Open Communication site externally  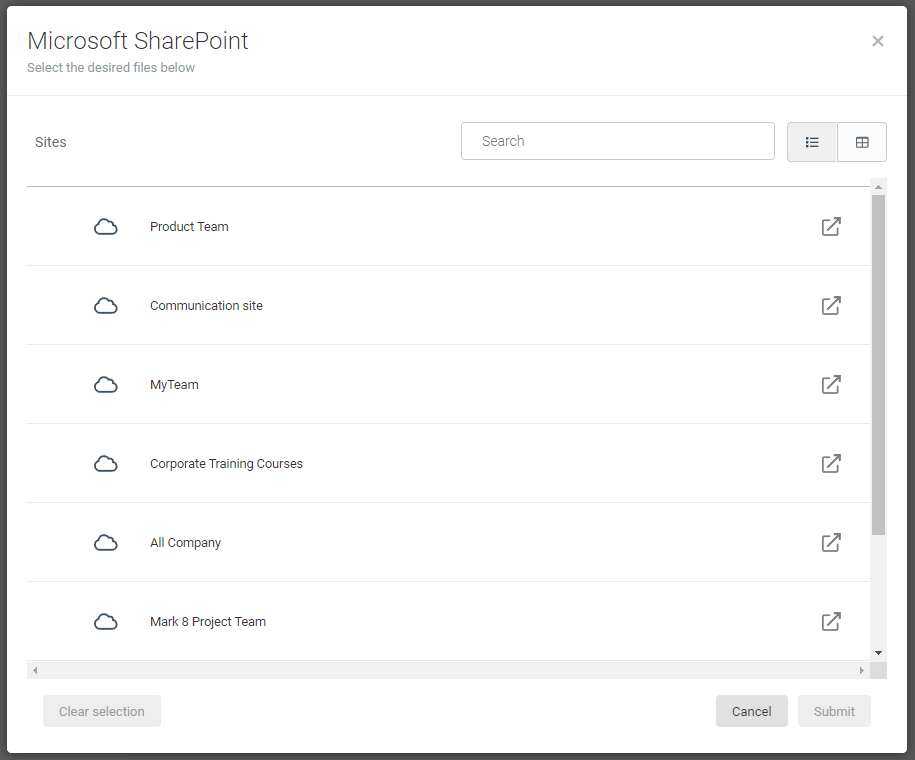point(830,306)
